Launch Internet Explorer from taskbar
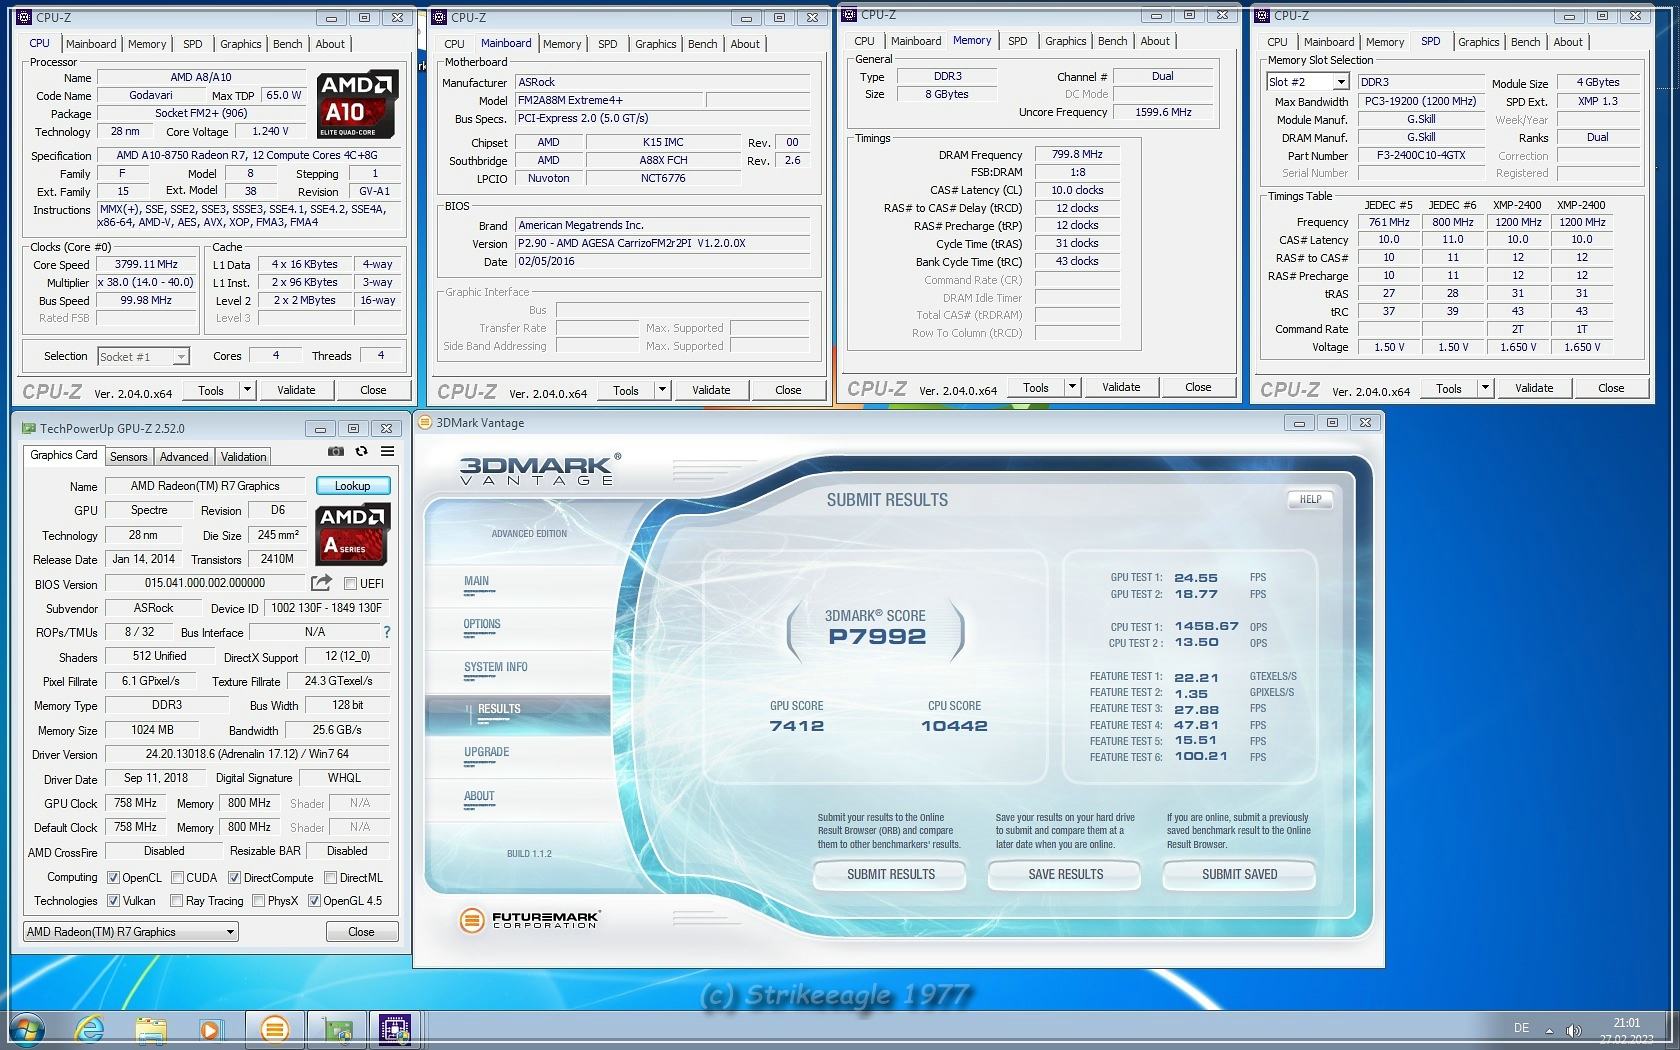Viewport: 1680px width, 1050px height. tap(90, 1029)
